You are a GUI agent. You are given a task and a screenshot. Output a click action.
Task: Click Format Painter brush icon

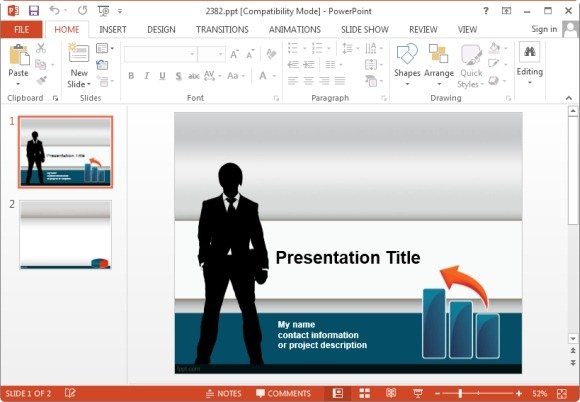coord(41,80)
